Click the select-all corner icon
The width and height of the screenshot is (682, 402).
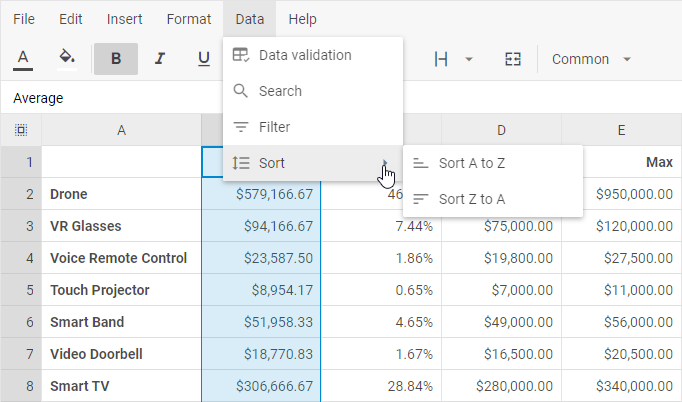pos(21,130)
